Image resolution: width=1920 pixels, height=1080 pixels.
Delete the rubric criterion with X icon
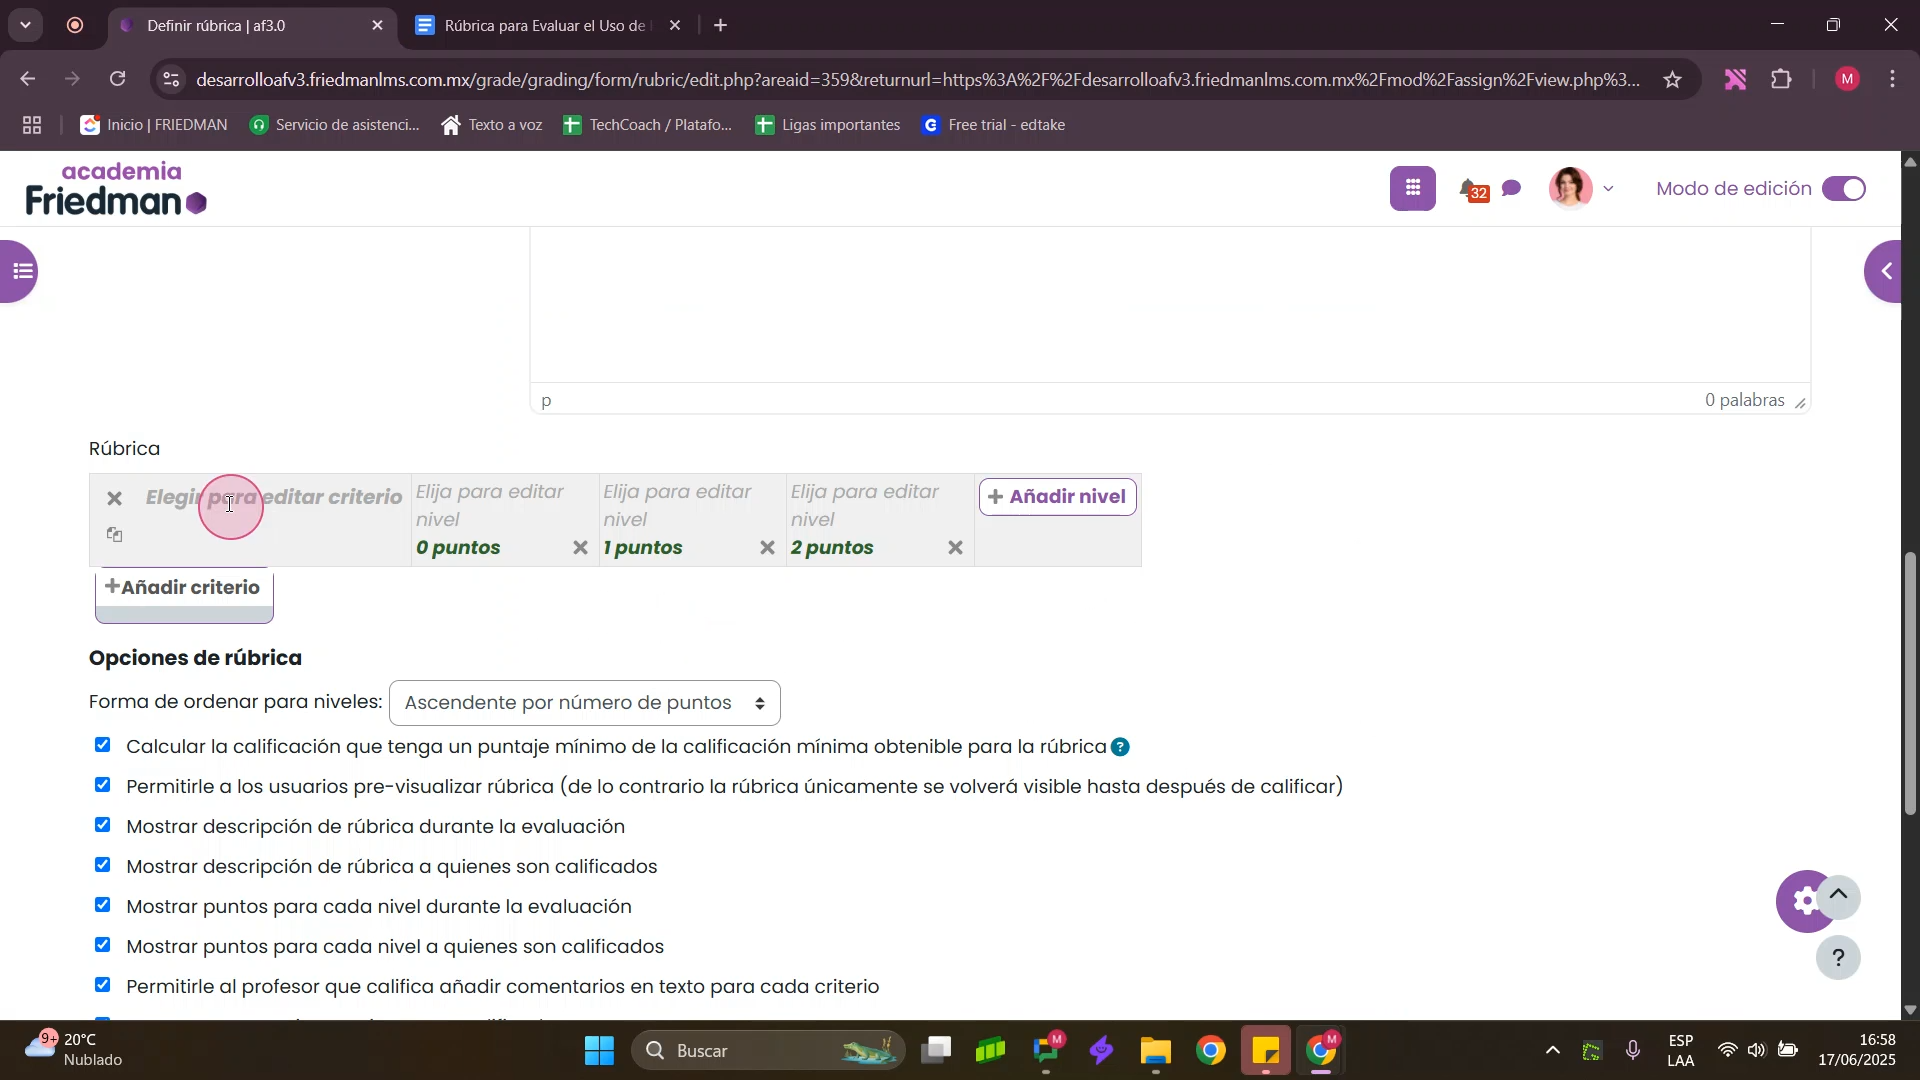pyautogui.click(x=114, y=498)
